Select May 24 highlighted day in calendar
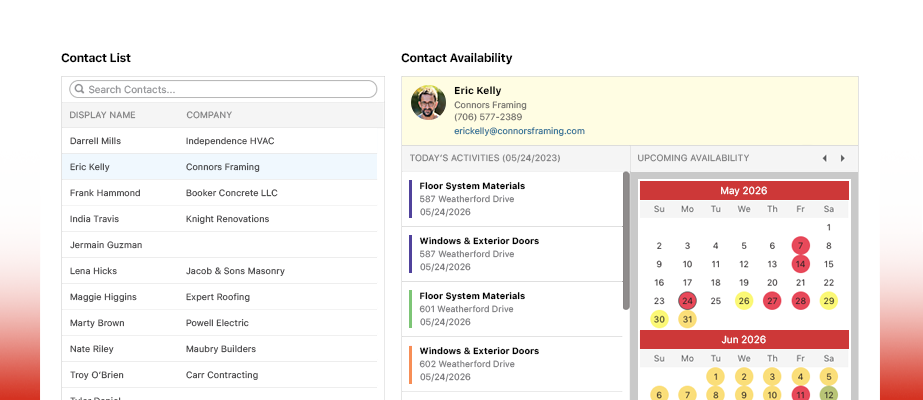This screenshot has height=400, width=923. pos(688,301)
